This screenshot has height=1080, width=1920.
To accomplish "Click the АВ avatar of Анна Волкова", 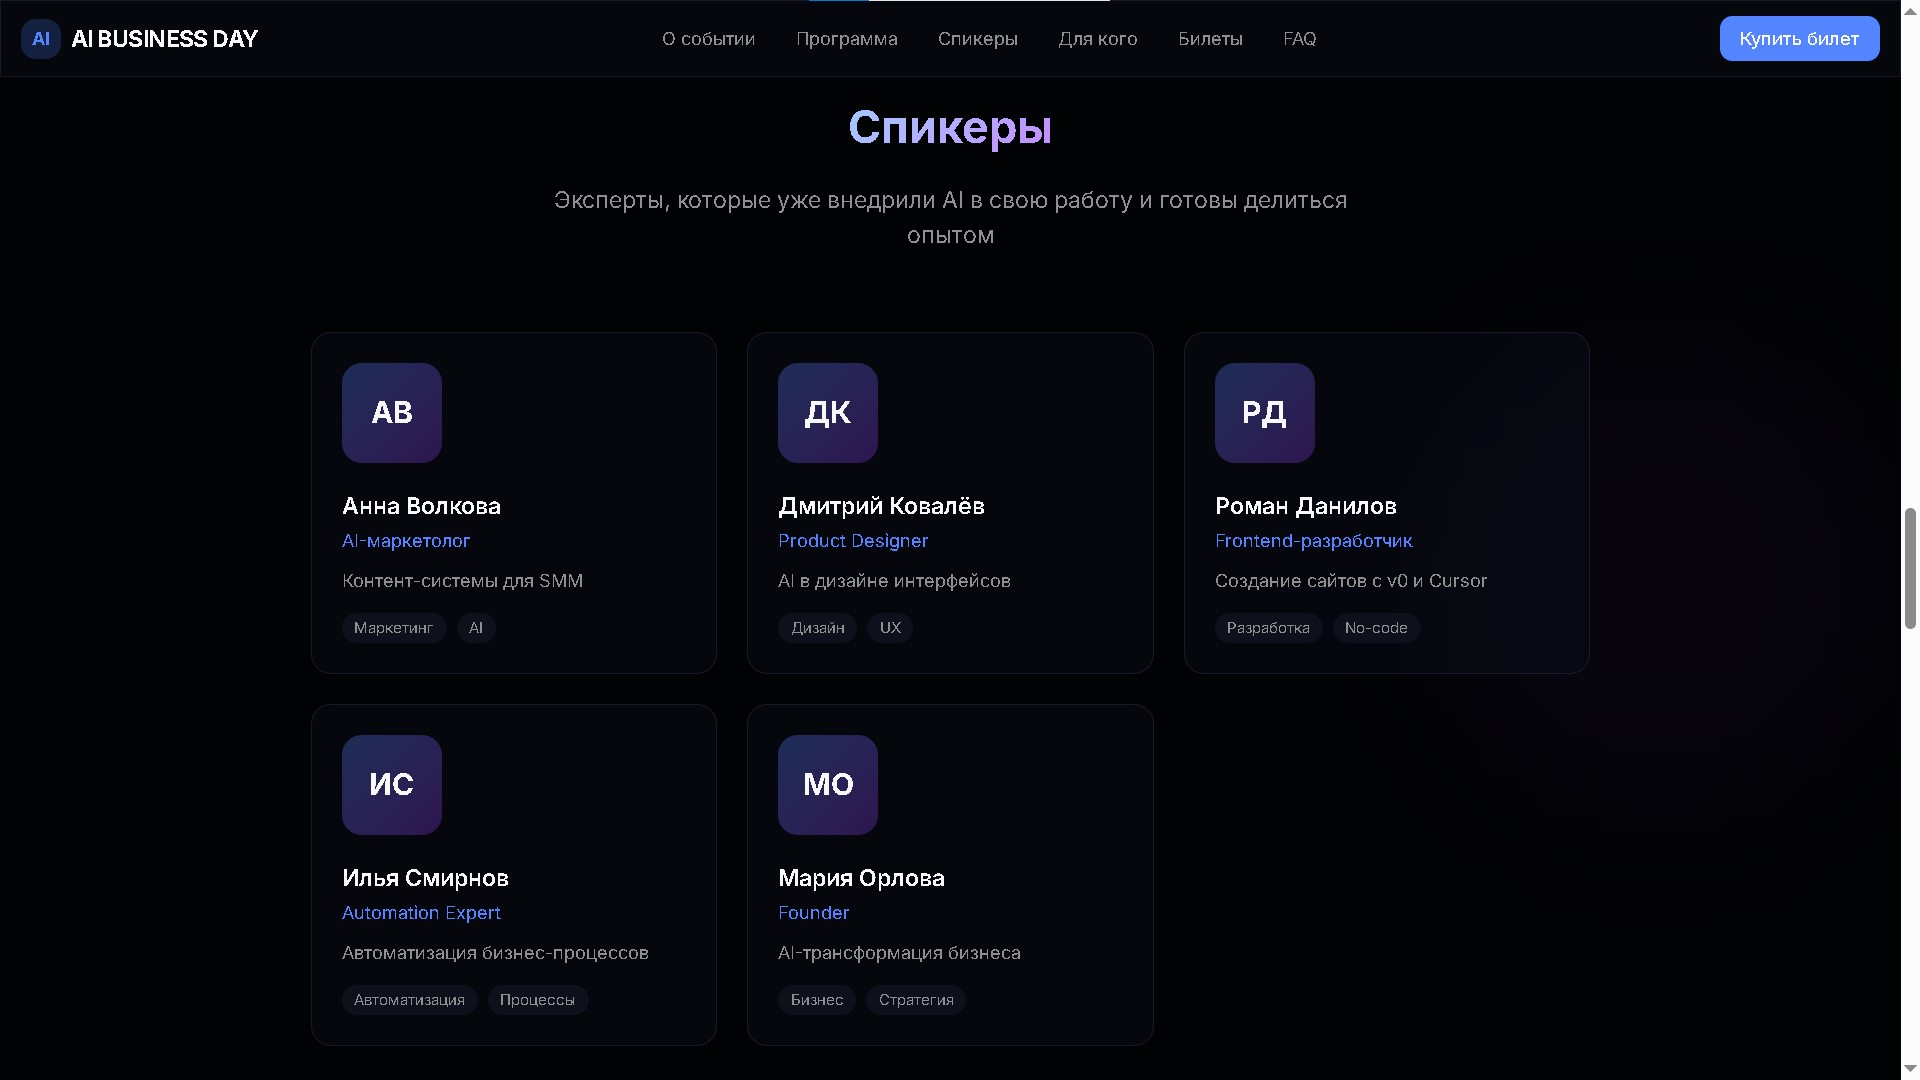I will tap(392, 413).
